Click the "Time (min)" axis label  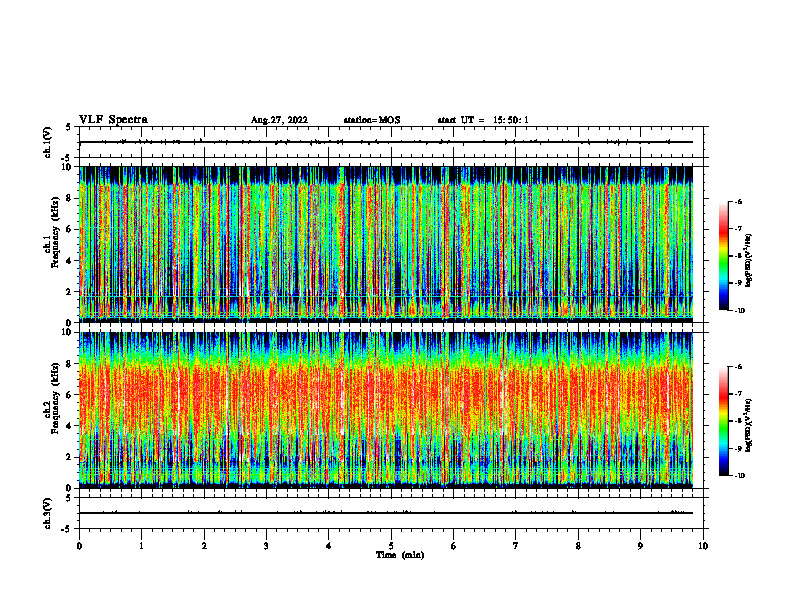400,555
